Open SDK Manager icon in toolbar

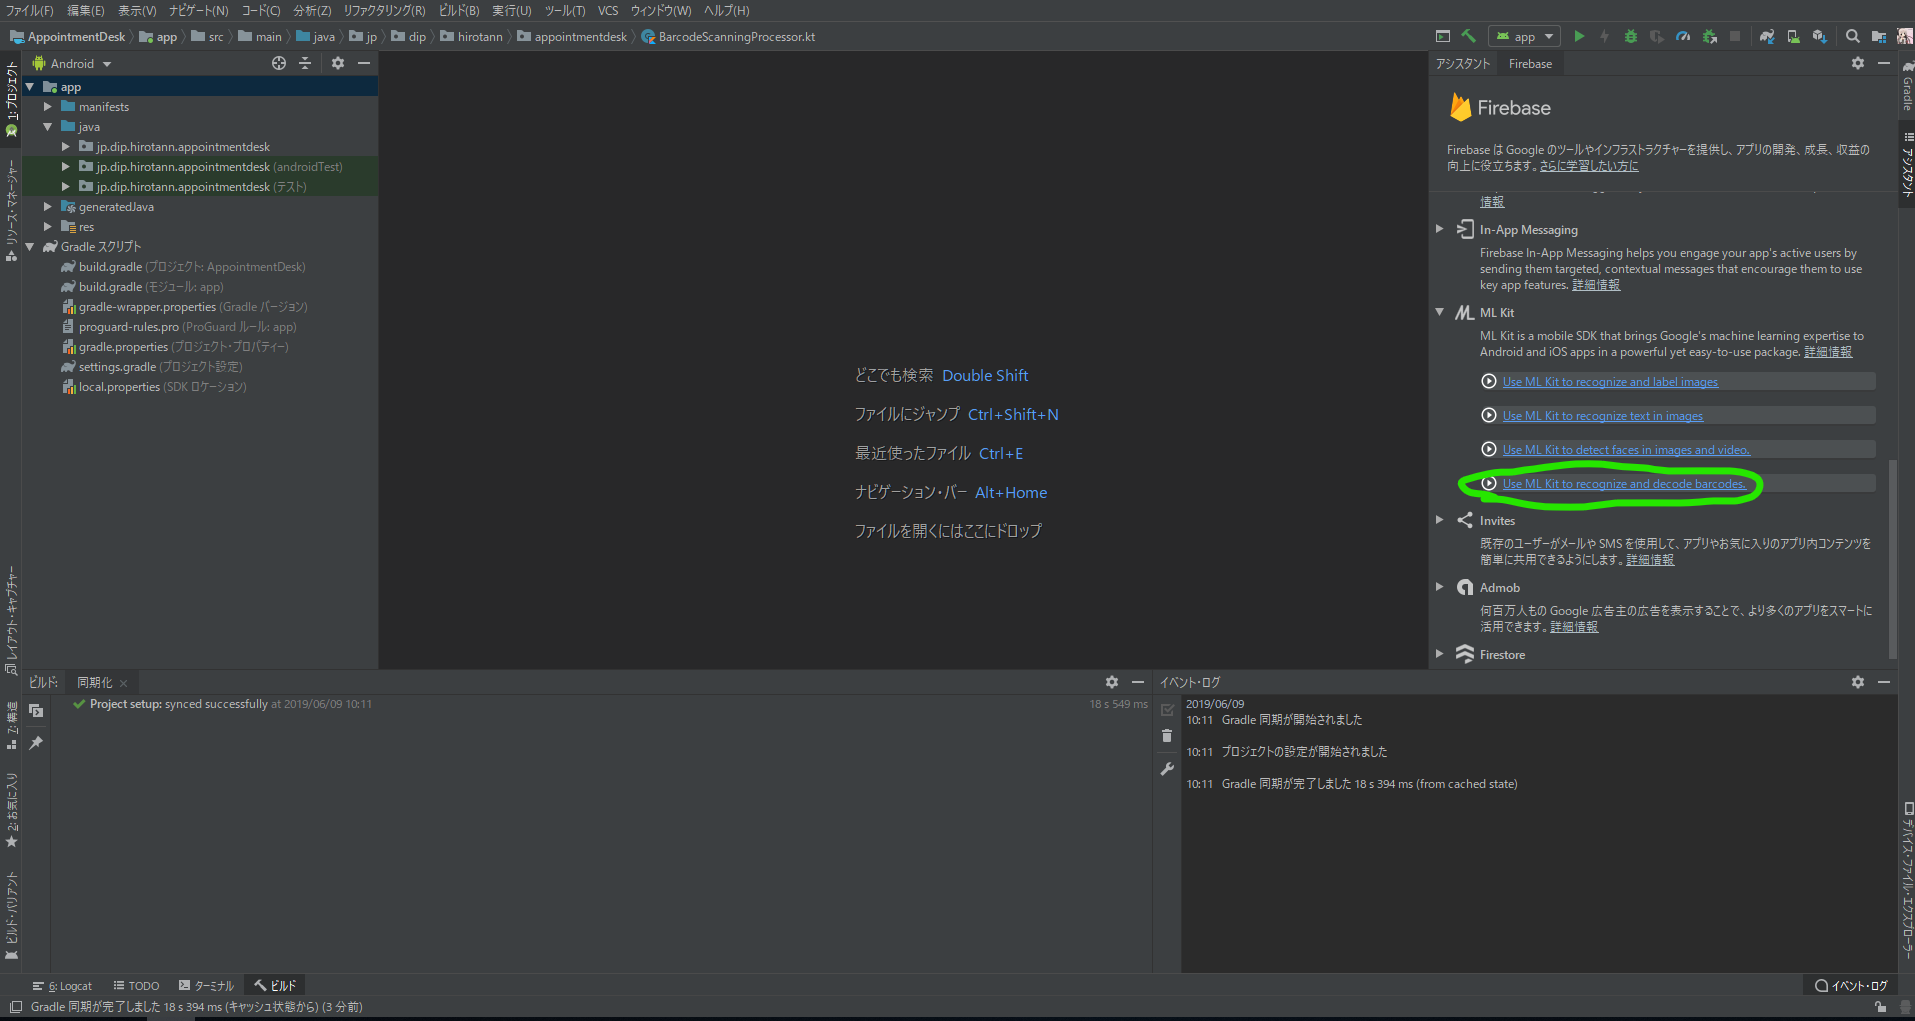click(1819, 36)
